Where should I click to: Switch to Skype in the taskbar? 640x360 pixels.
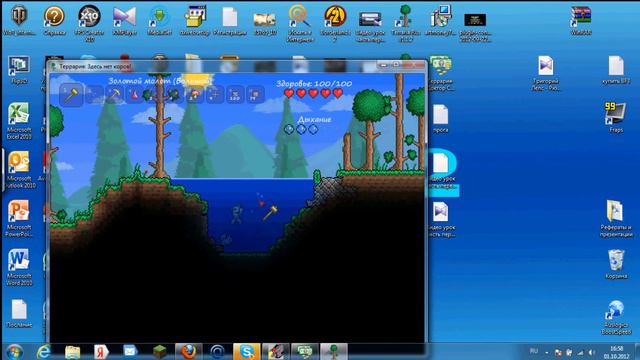(x=247, y=351)
